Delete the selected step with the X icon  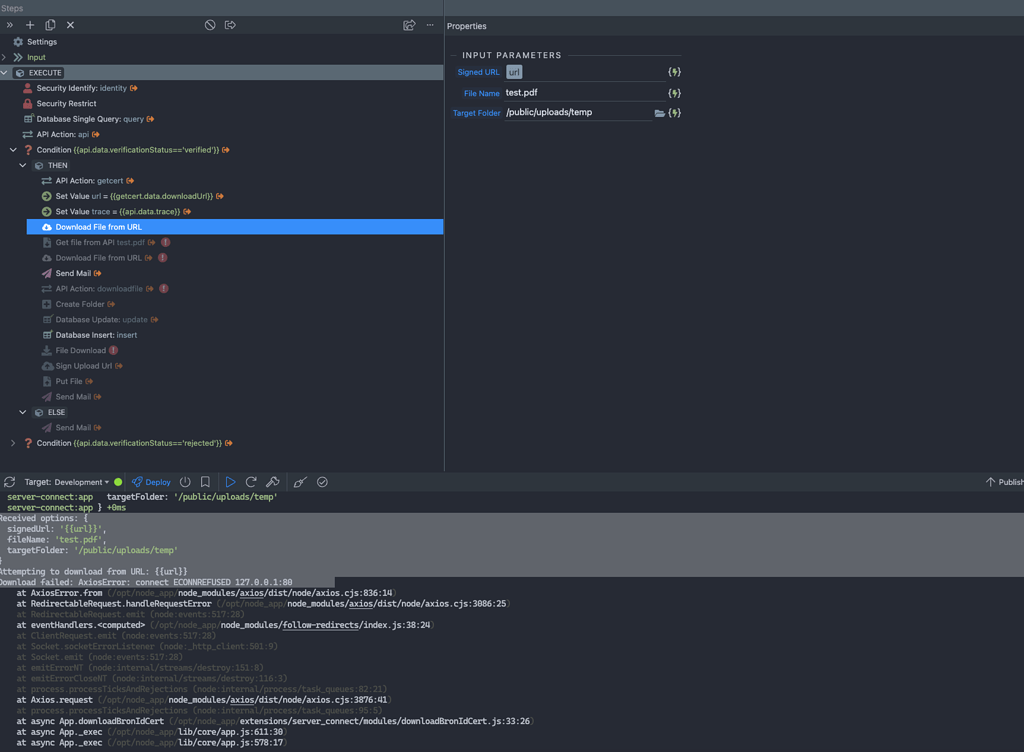pyautogui.click(x=70, y=24)
